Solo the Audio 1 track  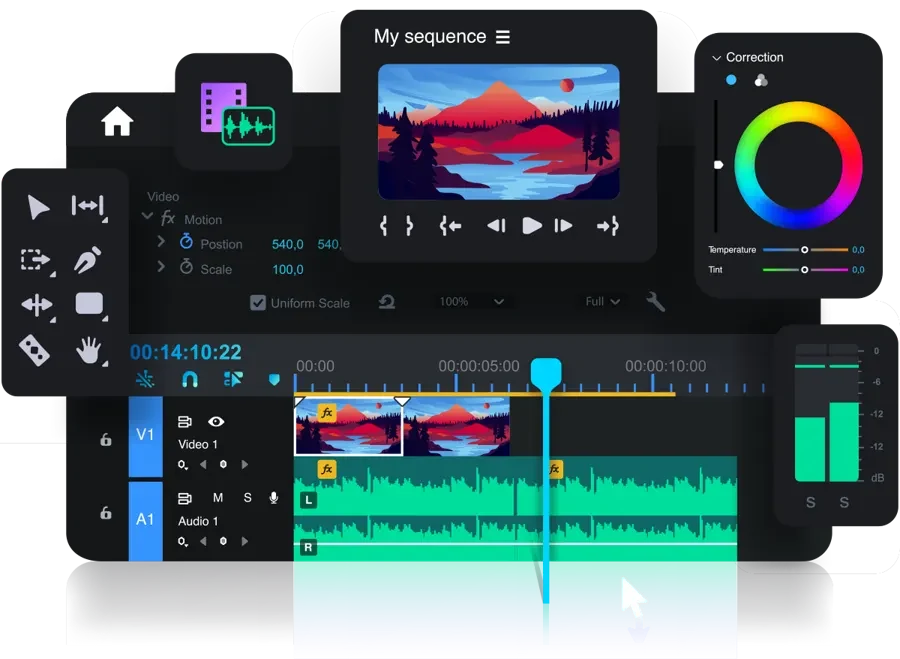(x=247, y=498)
